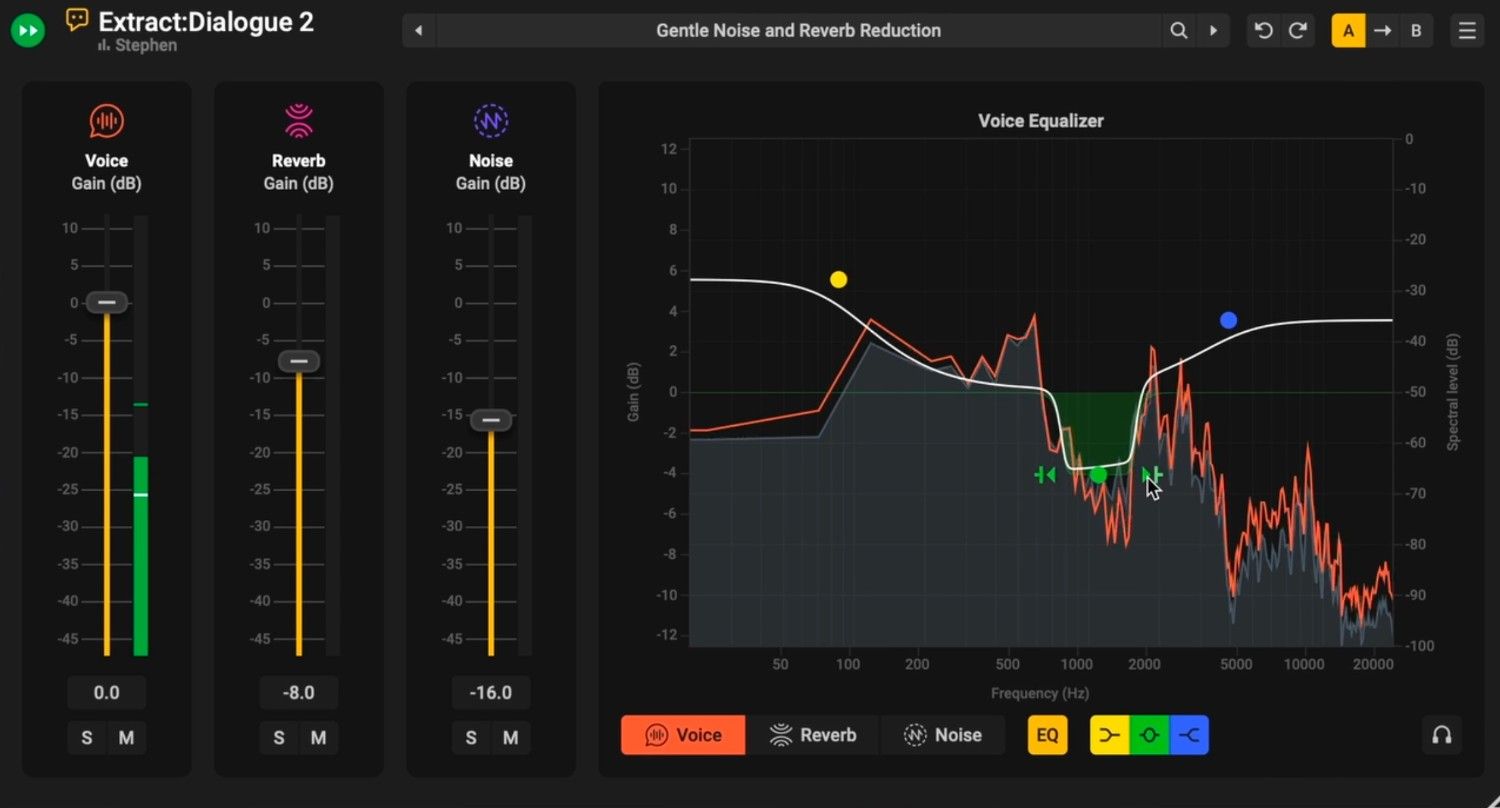The width and height of the screenshot is (1500, 808).
Task: Select the yellow low-shelf filter icon
Action: coord(1109,735)
